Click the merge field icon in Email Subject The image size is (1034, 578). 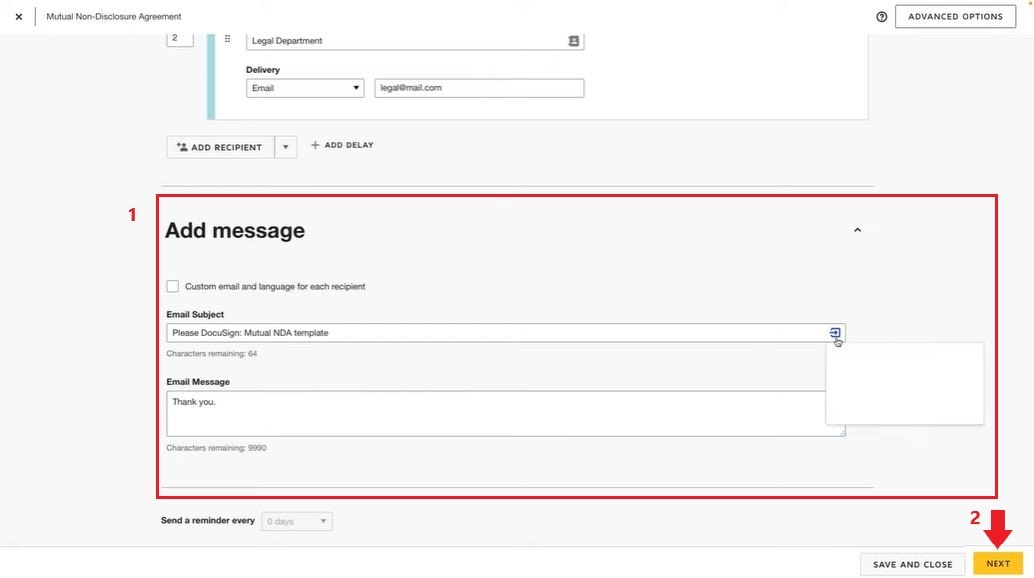835,332
